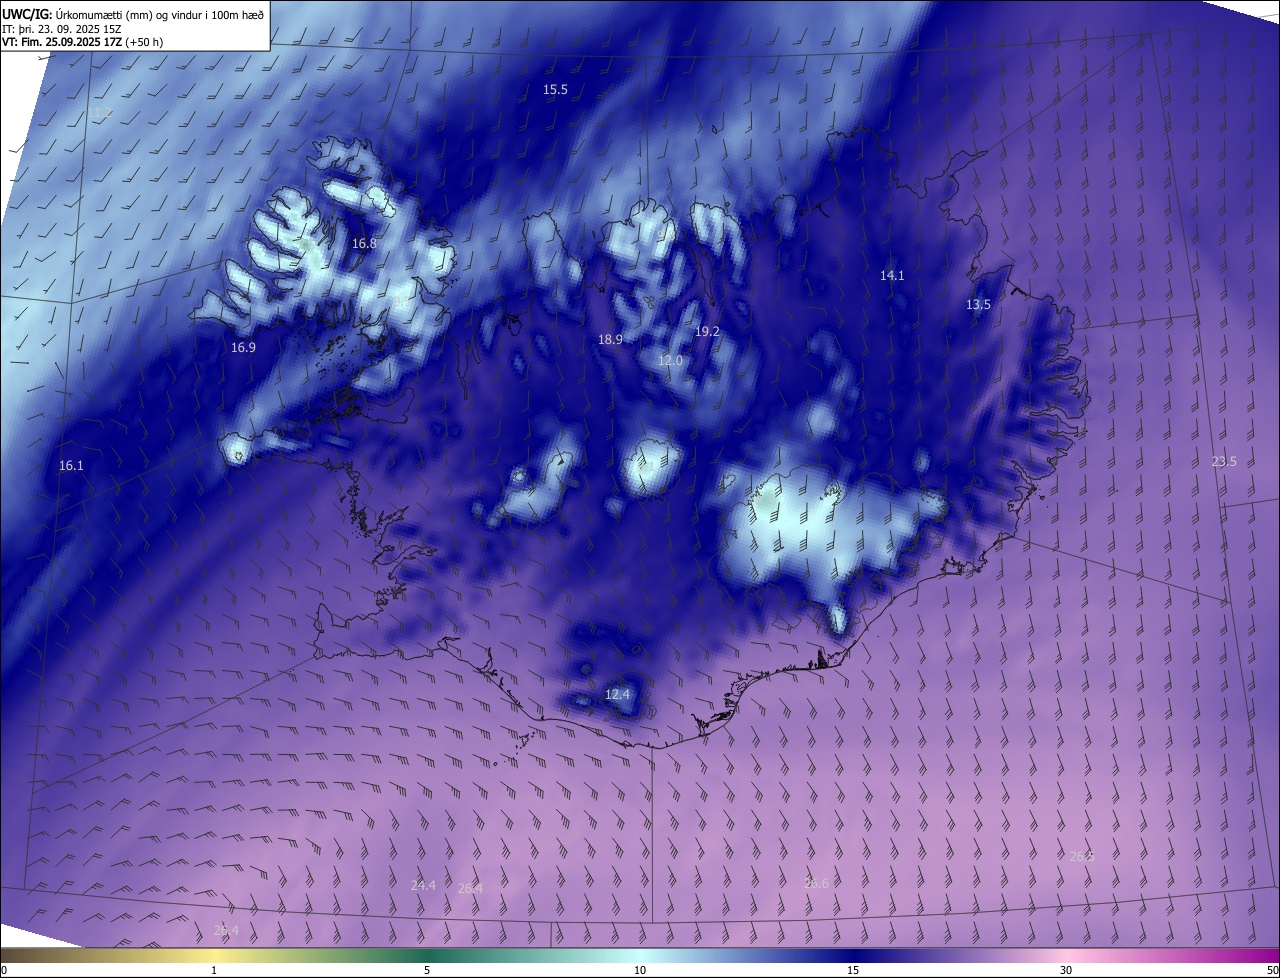Click the 19.2 value label on the map
The image size is (1280, 978).
pos(707,331)
